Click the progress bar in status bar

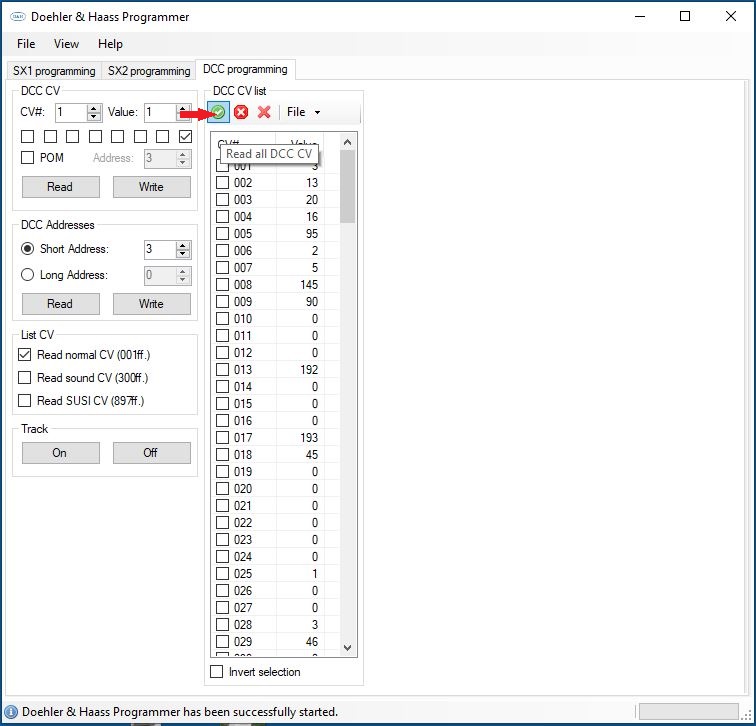coord(689,711)
